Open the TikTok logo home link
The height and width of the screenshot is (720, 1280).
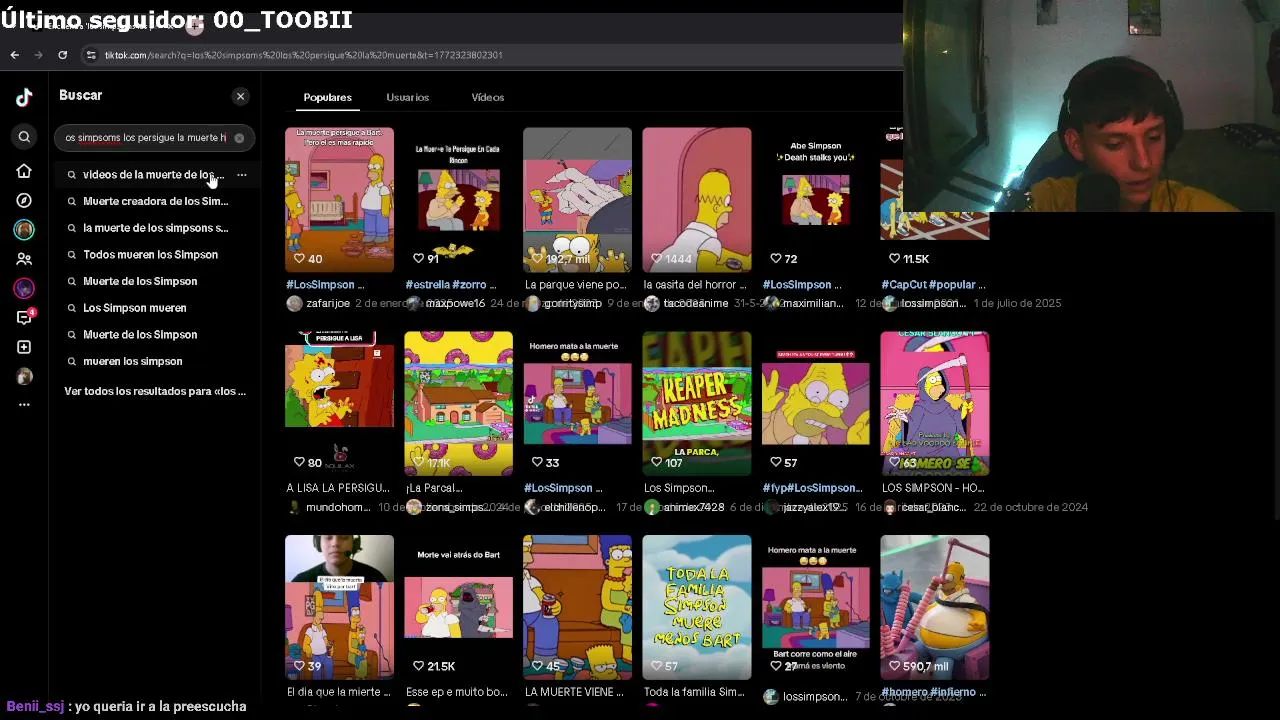point(24,97)
